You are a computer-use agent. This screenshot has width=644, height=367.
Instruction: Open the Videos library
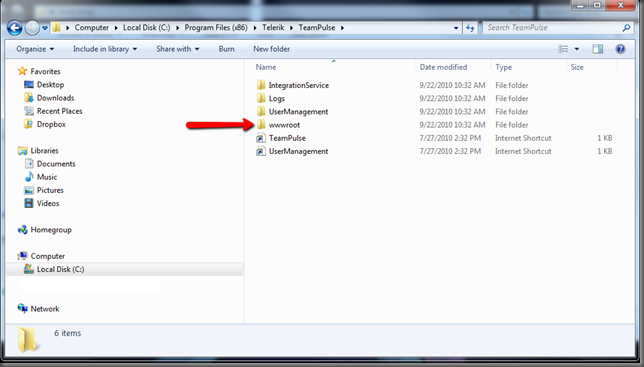[x=48, y=203]
